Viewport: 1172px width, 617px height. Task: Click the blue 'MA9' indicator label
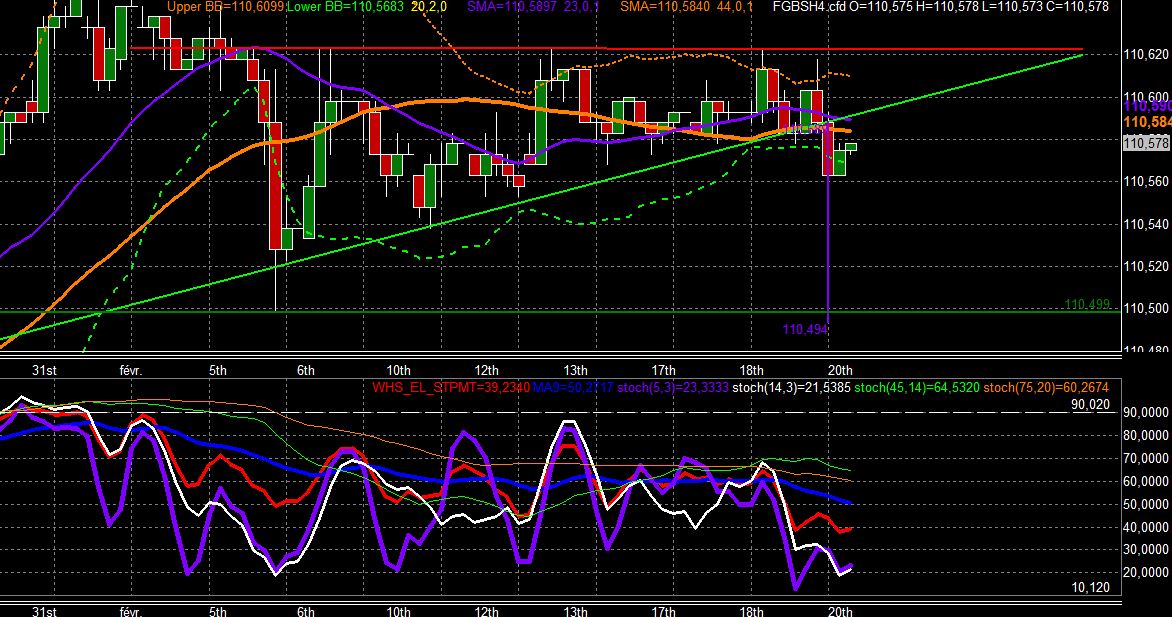(x=574, y=387)
